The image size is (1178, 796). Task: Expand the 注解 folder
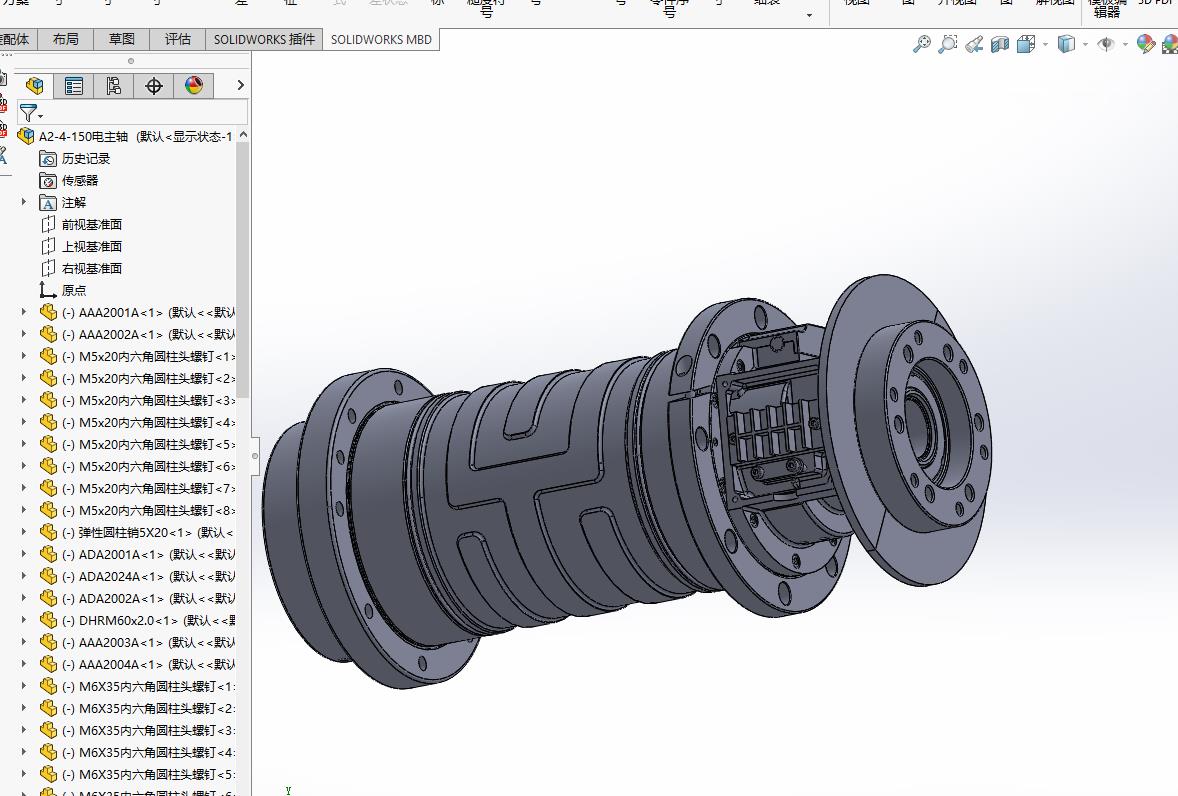pyautogui.click(x=23, y=202)
